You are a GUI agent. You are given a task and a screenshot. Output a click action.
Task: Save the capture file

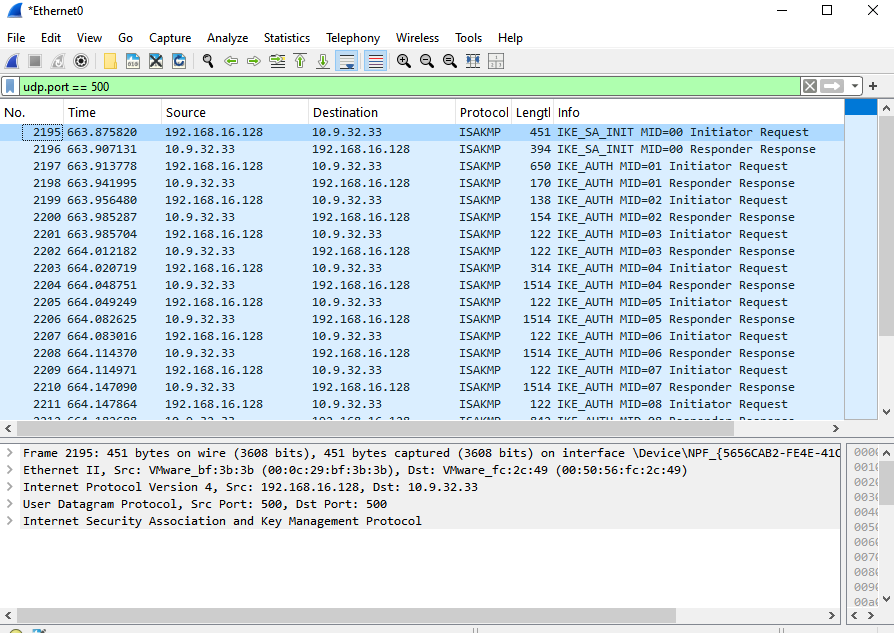(x=133, y=61)
